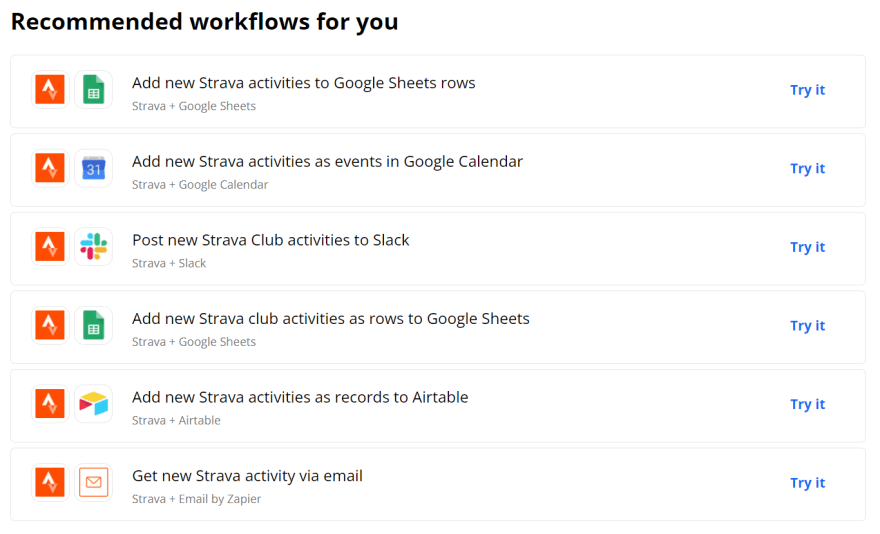Open 'Add new Strava activities as records to Airtable'
The image size is (880, 534).
click(300, 398)
